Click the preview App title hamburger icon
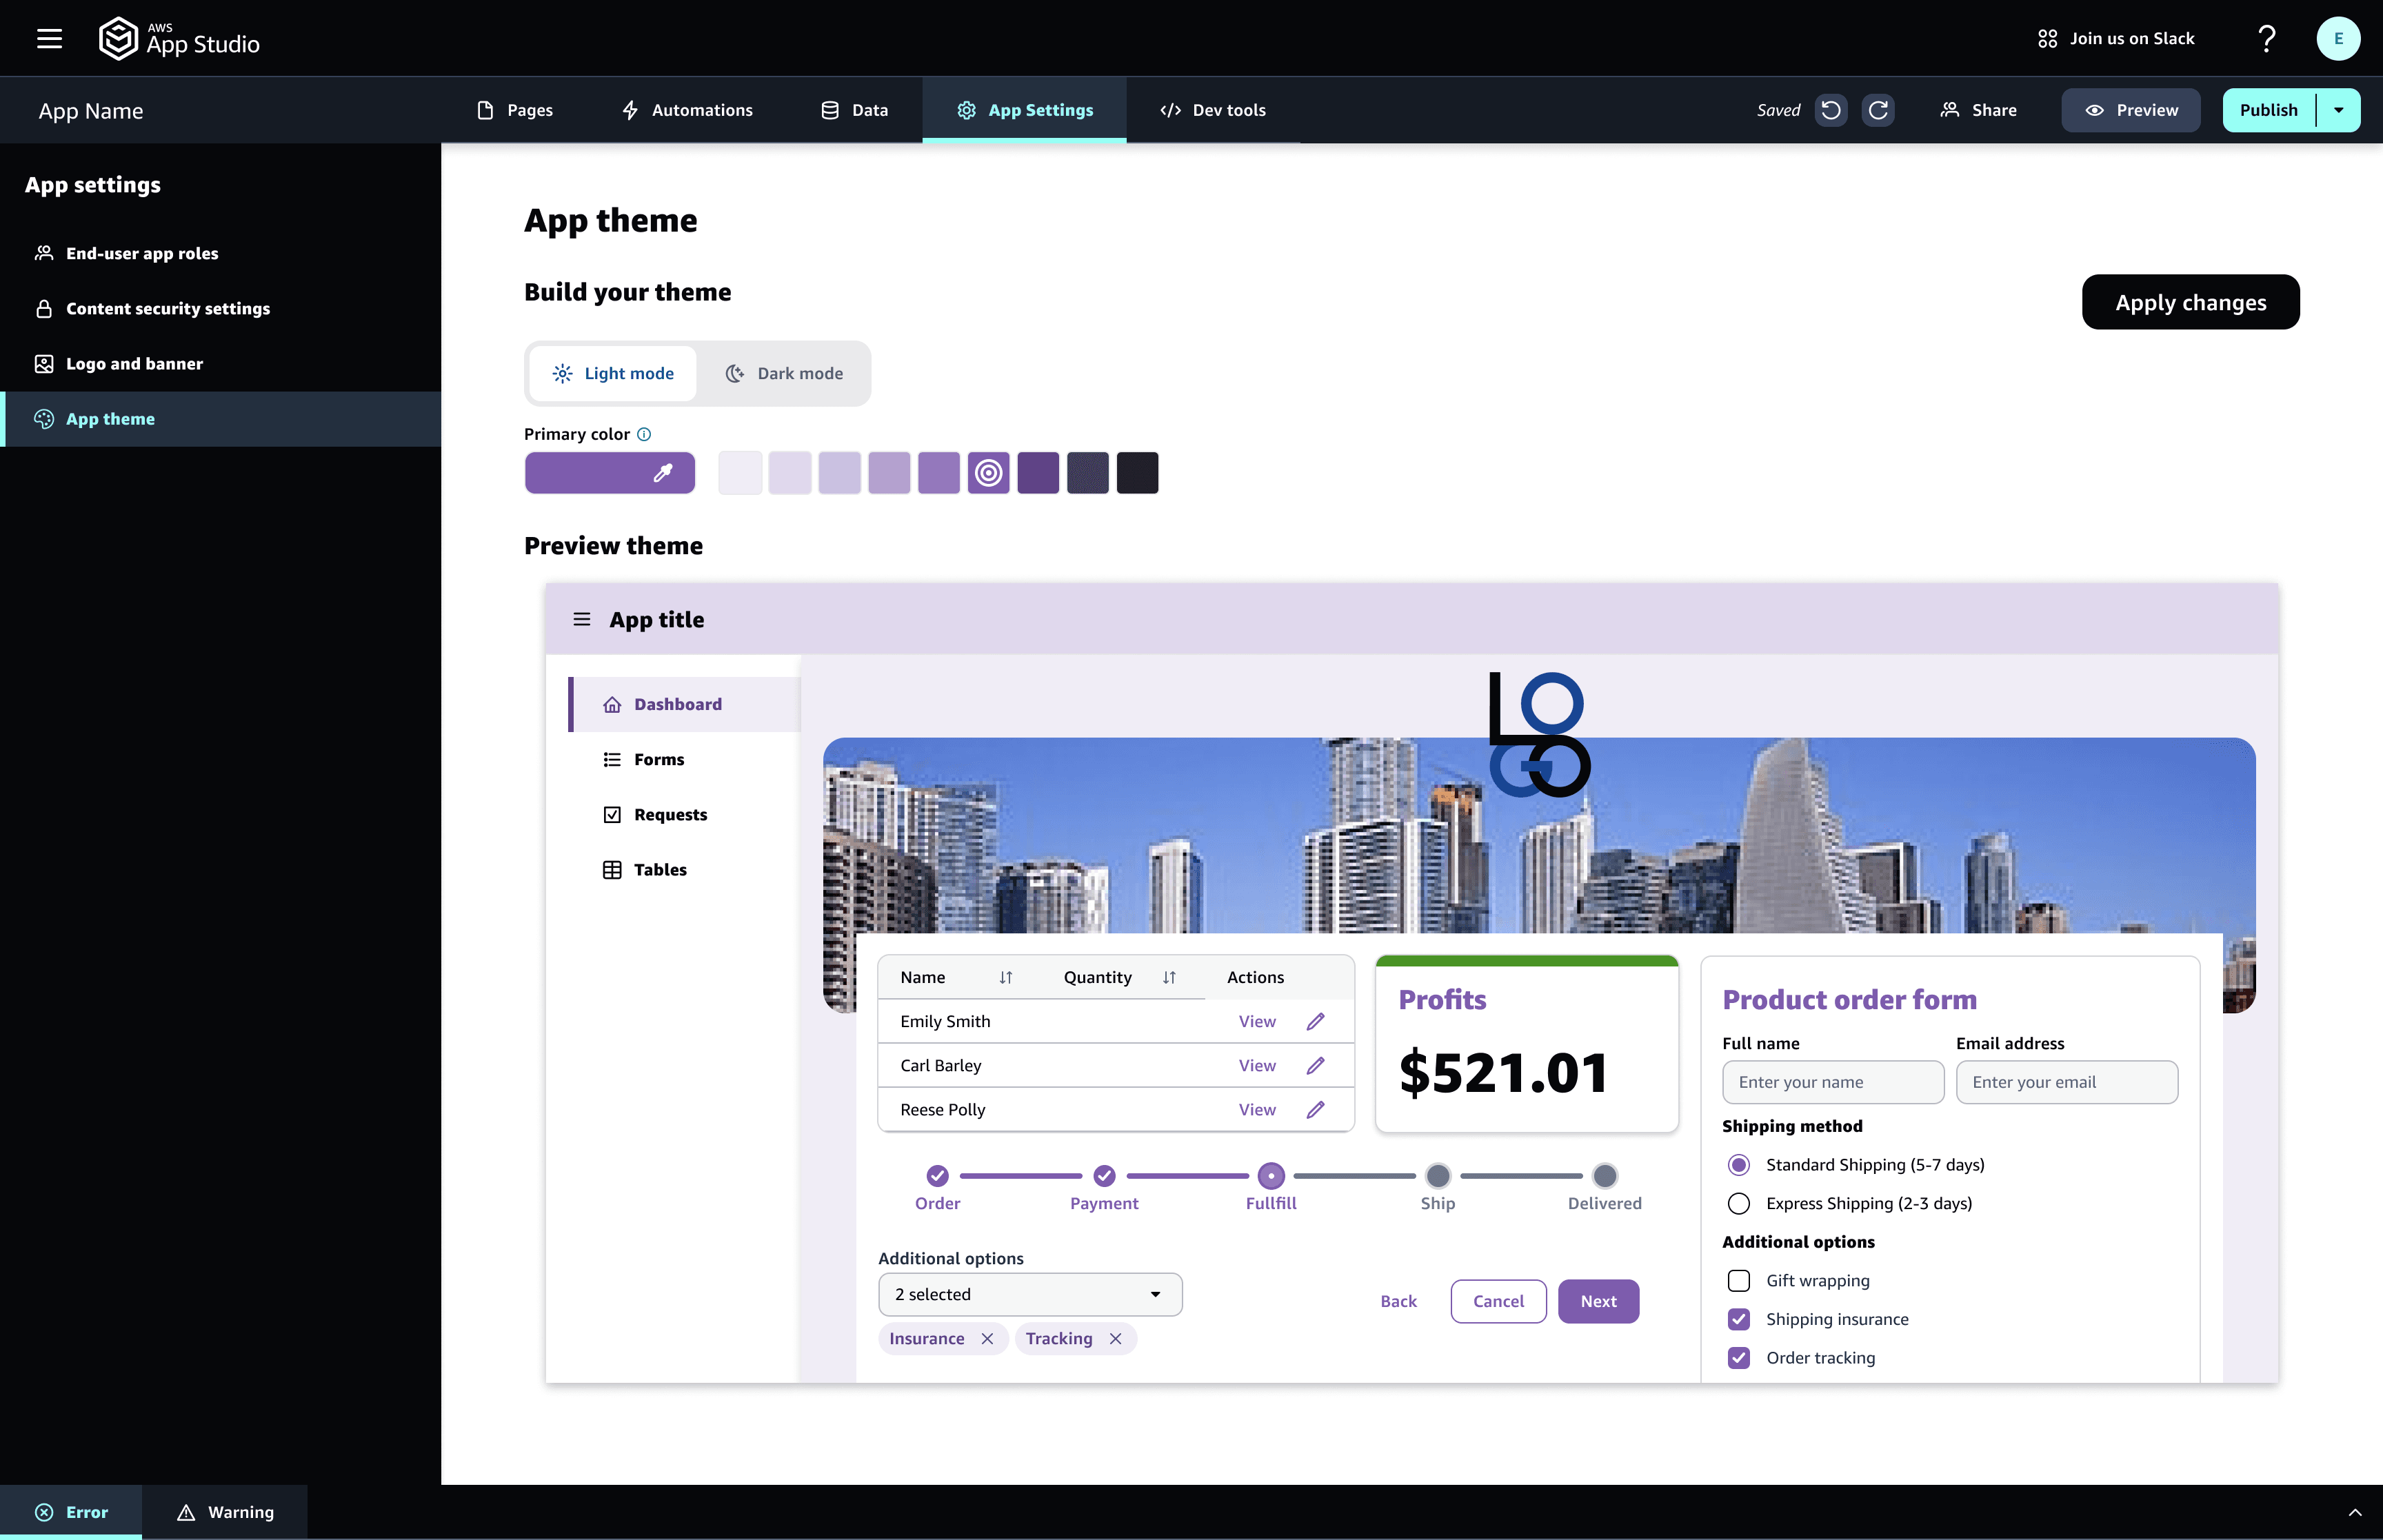This screenshot has height=1540, width=2383. pyautogui.click(x=581, y=620)
